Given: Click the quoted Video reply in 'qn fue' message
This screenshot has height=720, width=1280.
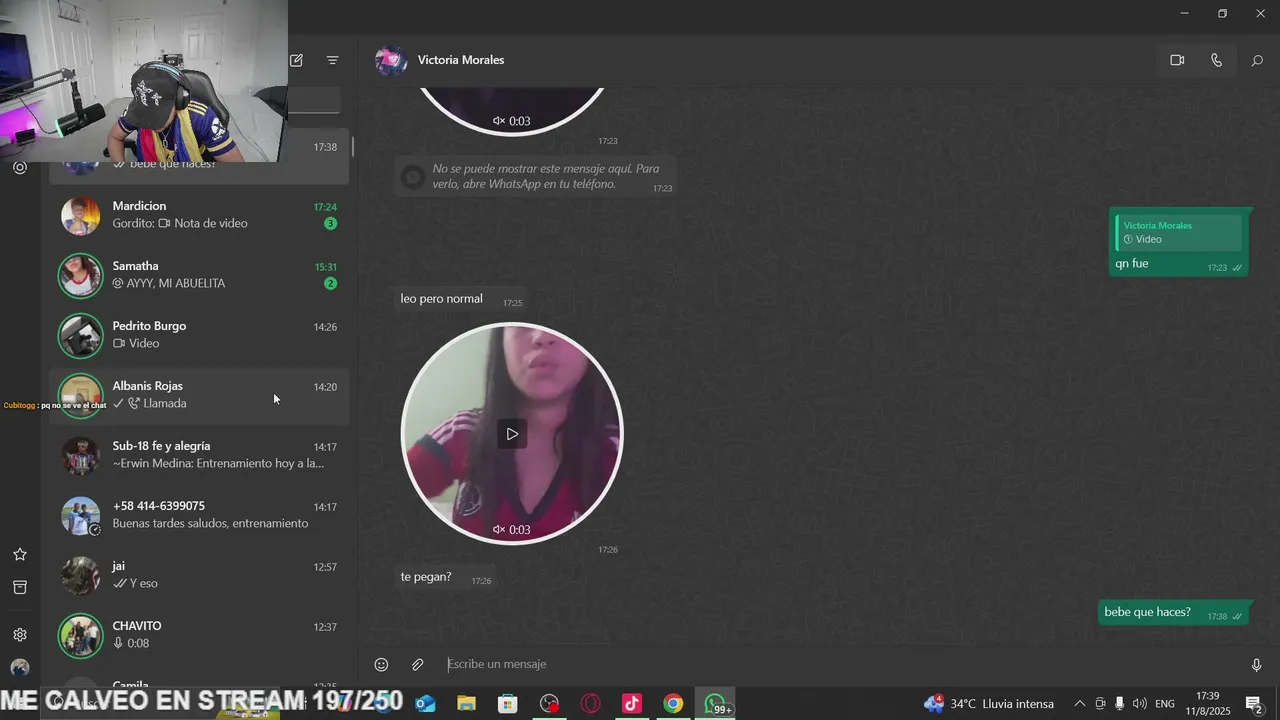Looking at the screenshot, I should pos(1179,232).
